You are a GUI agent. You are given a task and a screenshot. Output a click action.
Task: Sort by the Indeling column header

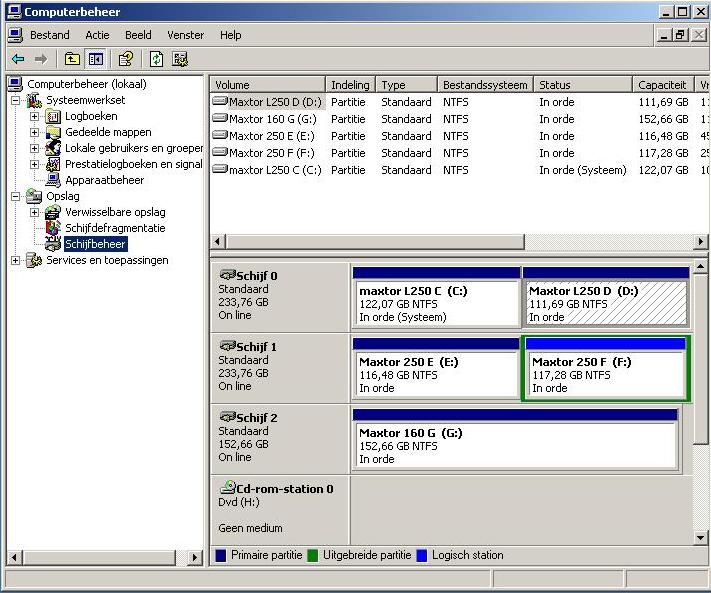tap(350, 85)
